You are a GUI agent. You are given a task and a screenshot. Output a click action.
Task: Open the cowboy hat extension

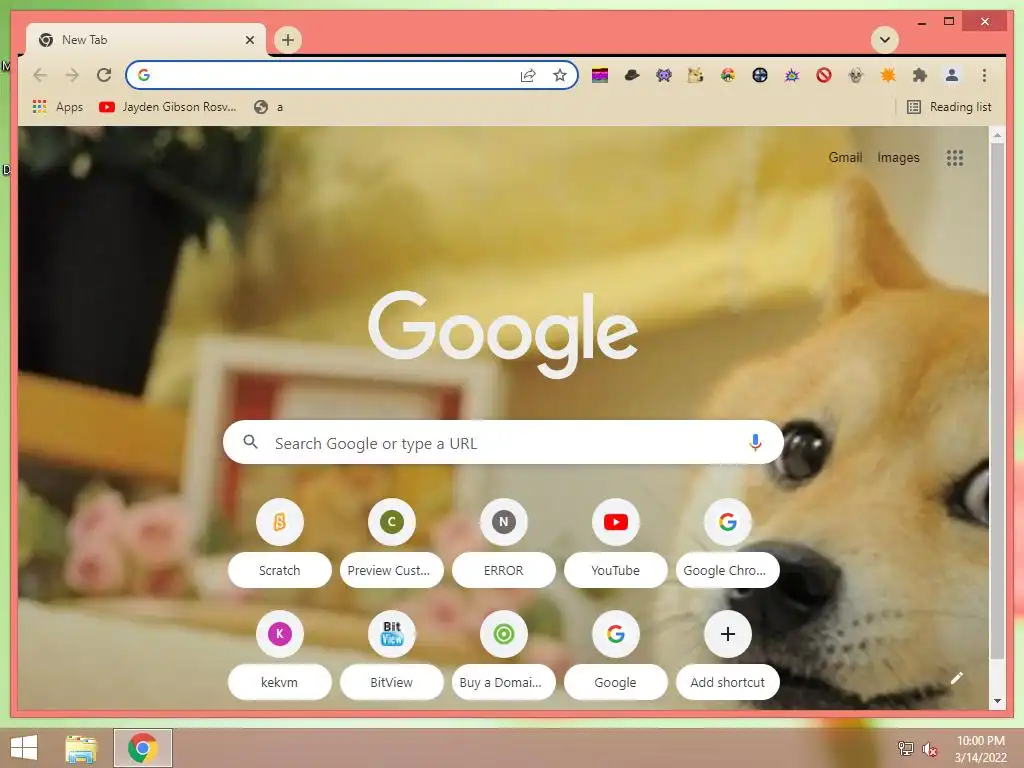[632, 75]
